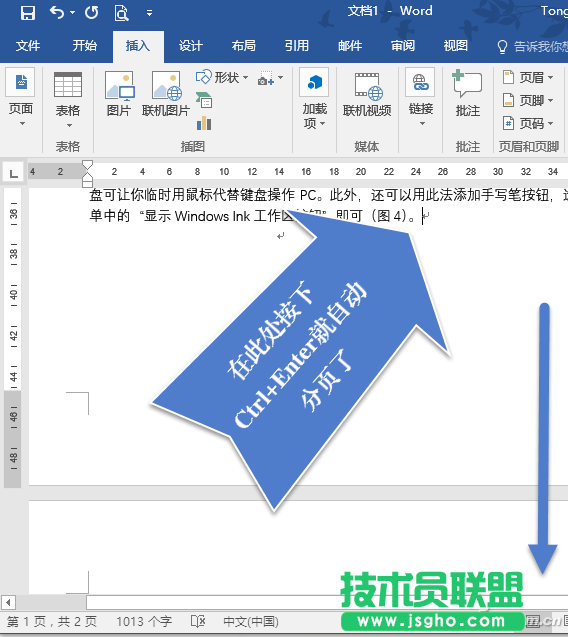Insert a chart using bar chart icon
The height and width of the screenshot is (637, 568).
(x=204, y=123)
